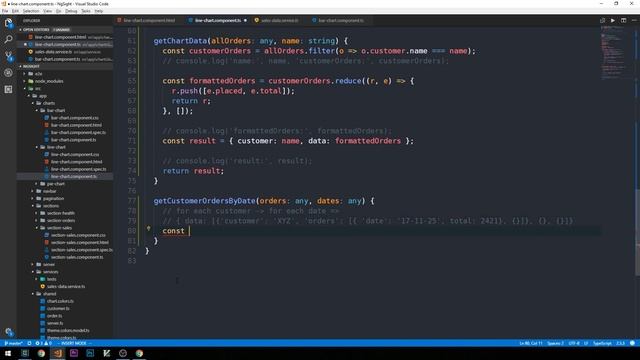This screenshot has width=640, height=360.
Task: Click the purple app icon in taskbar
Action: pyautogui.click(x=74, y=353)
